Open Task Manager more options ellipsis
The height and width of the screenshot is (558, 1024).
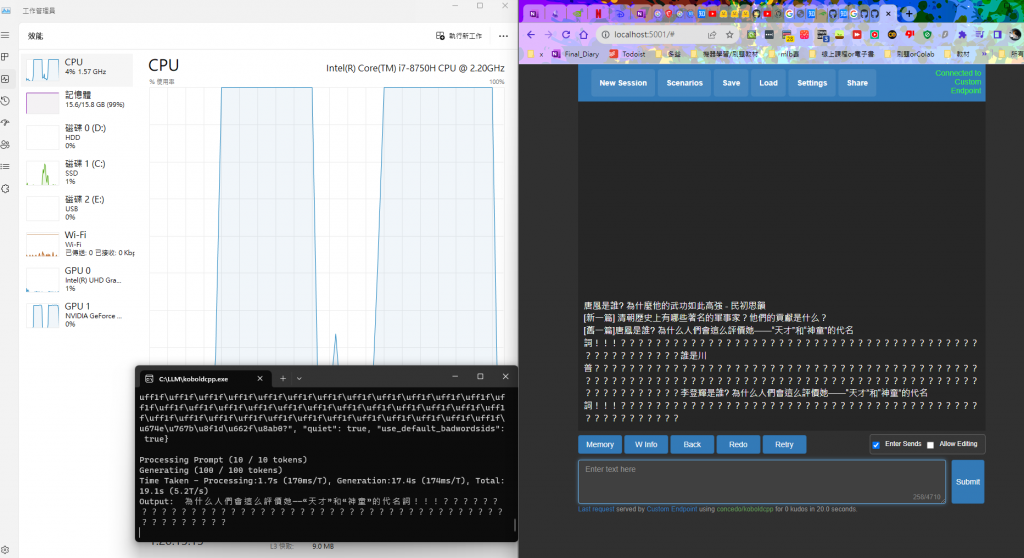tap(504, 36)
